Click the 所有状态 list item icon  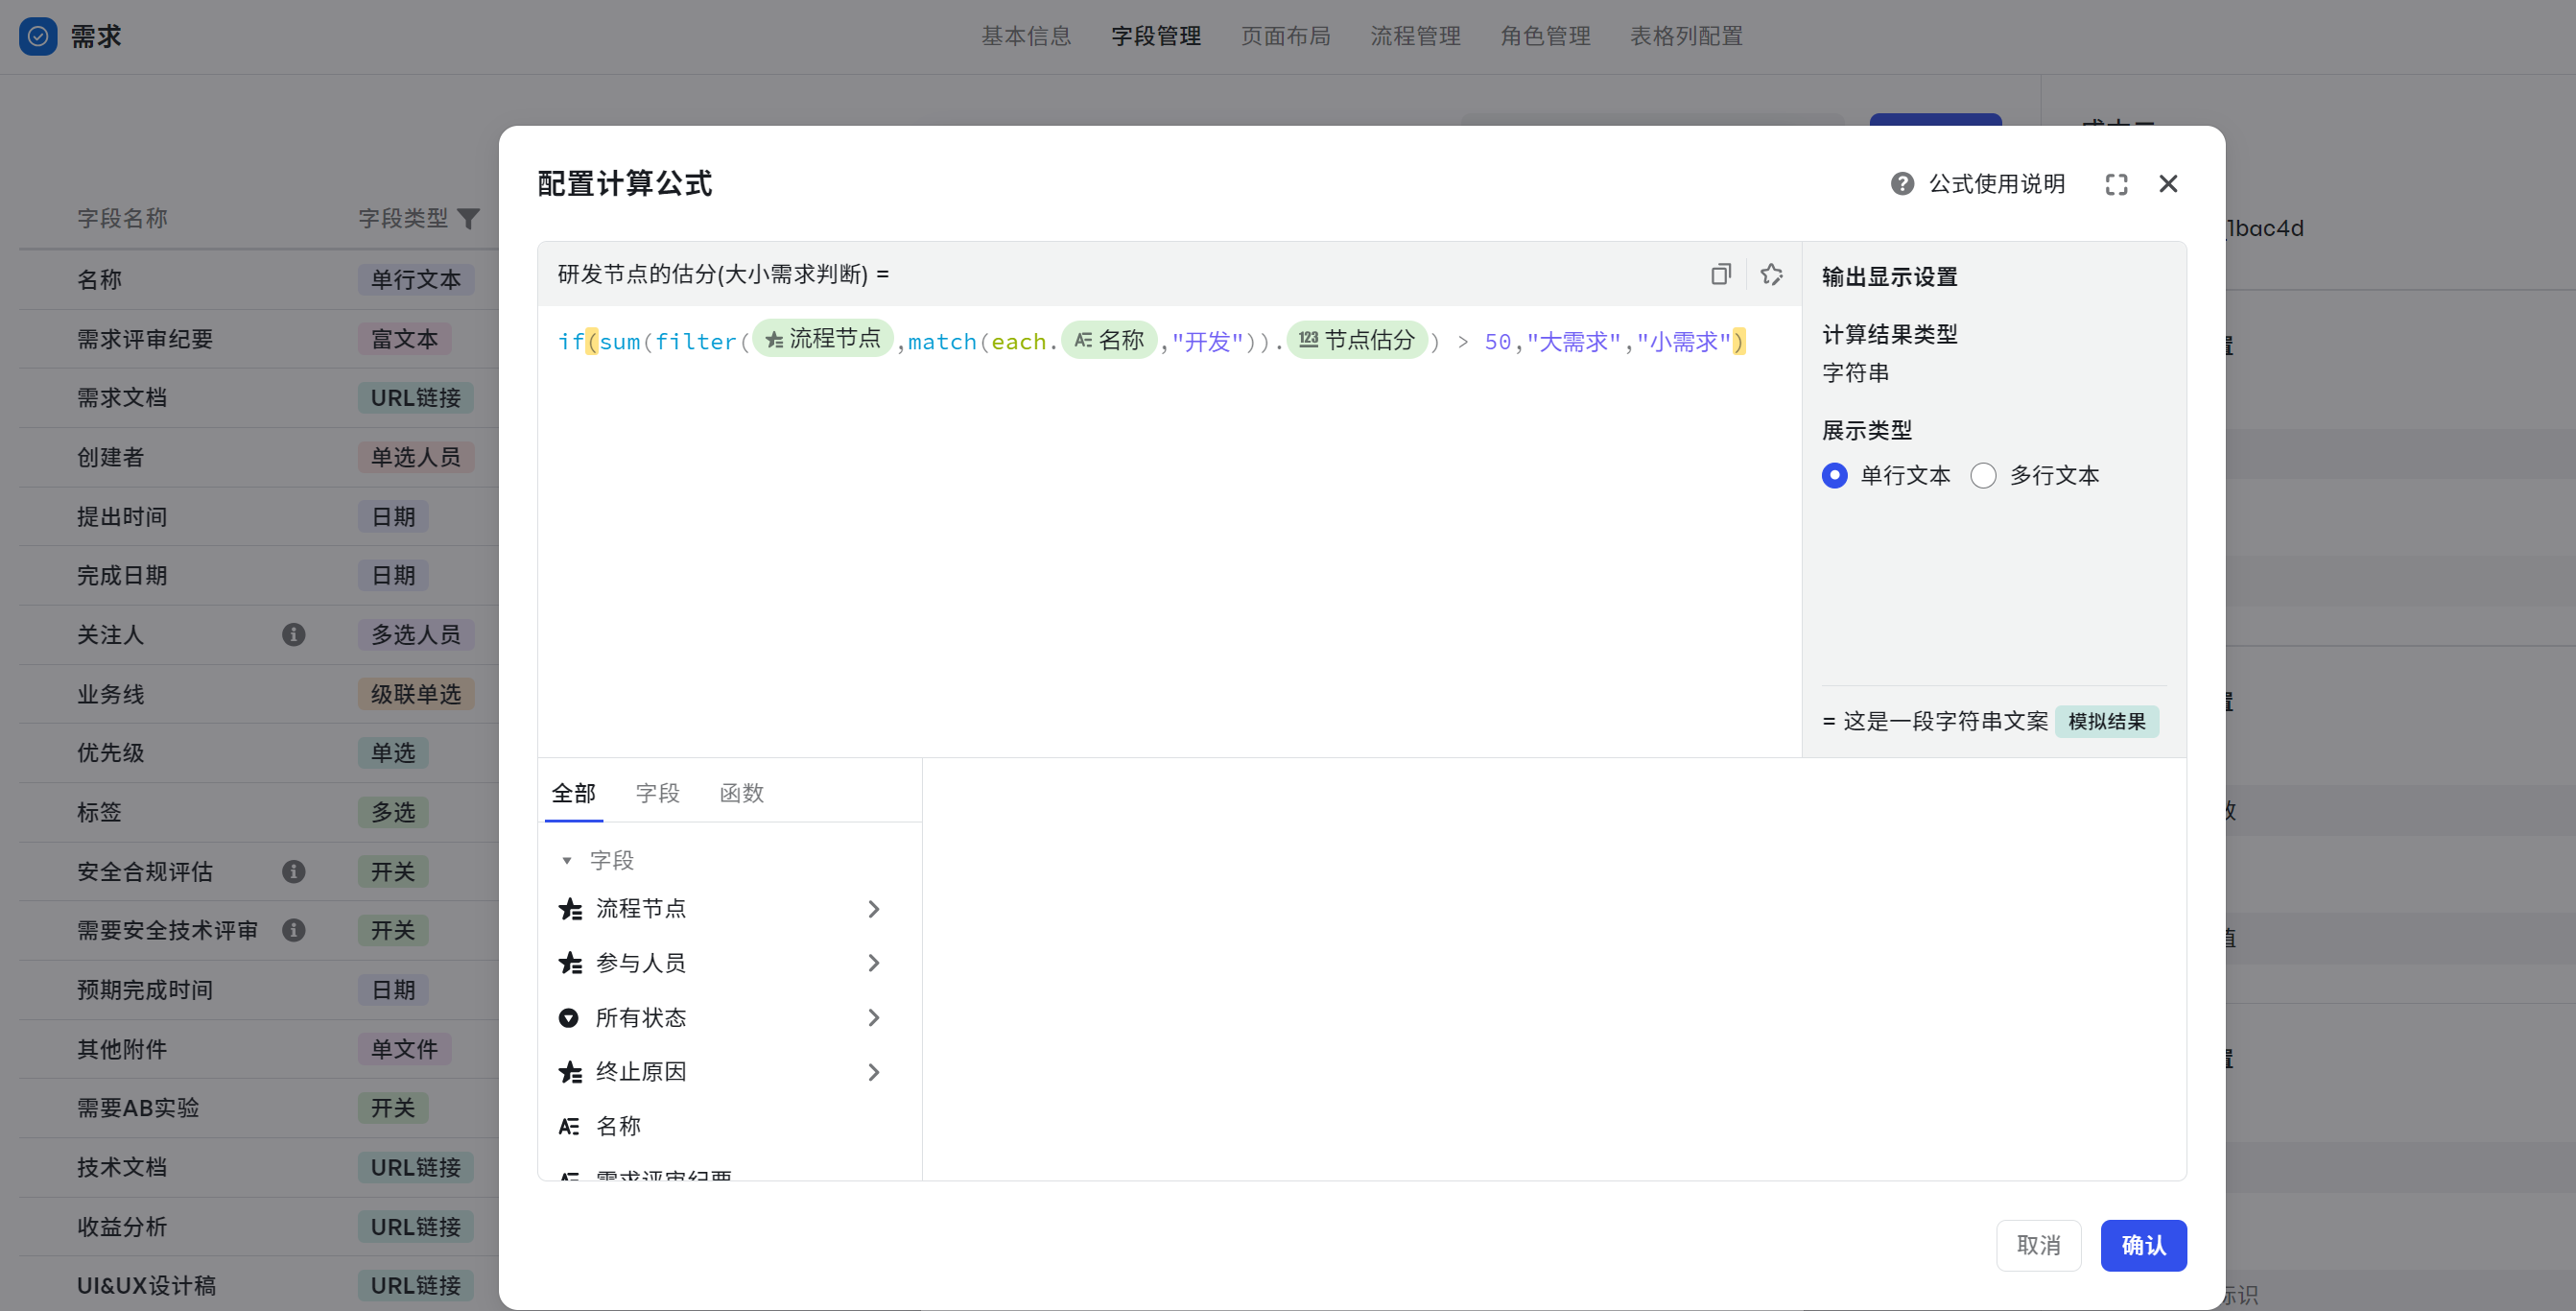point(569,1018)
